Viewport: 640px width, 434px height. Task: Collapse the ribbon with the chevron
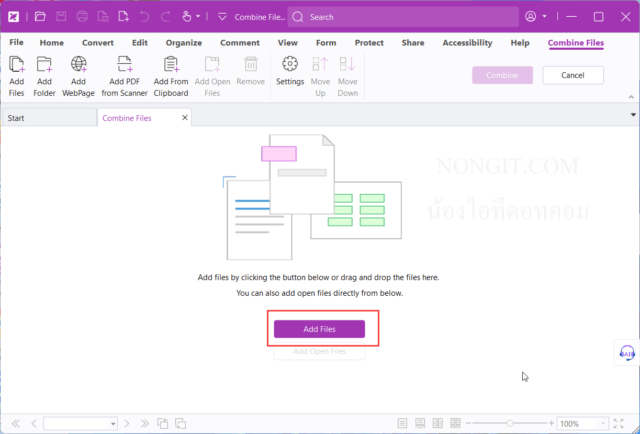pyautogui.click(x=631, y=97)
